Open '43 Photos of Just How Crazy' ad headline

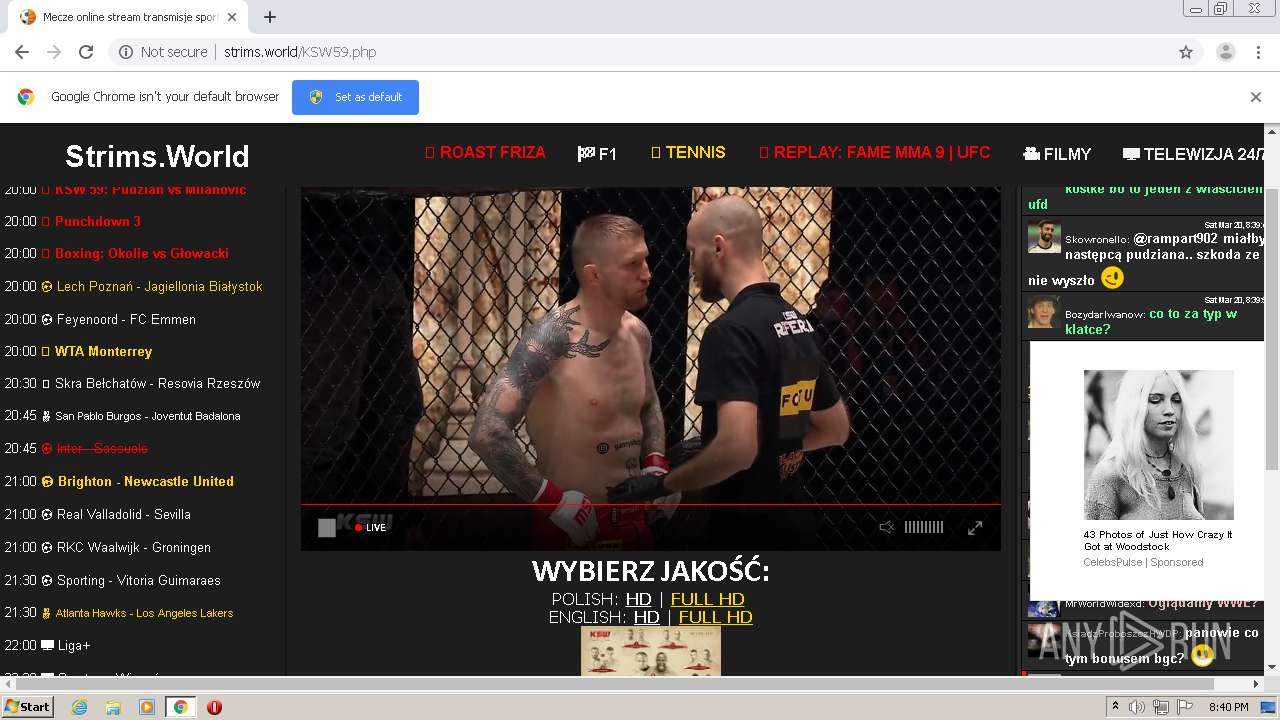pos(1158,540)
